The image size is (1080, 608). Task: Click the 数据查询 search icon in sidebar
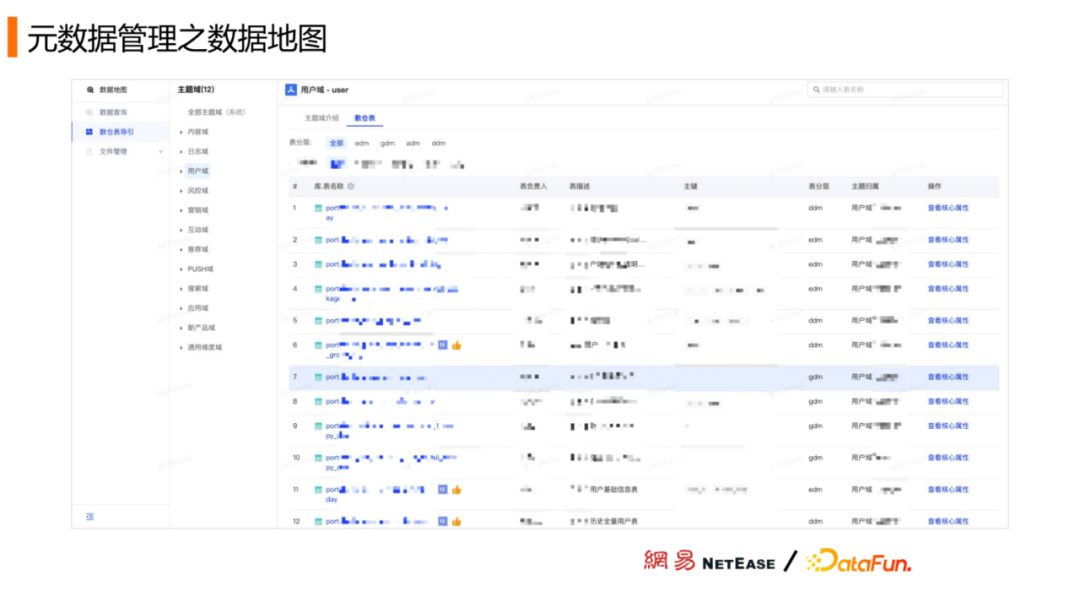point(89,112)
